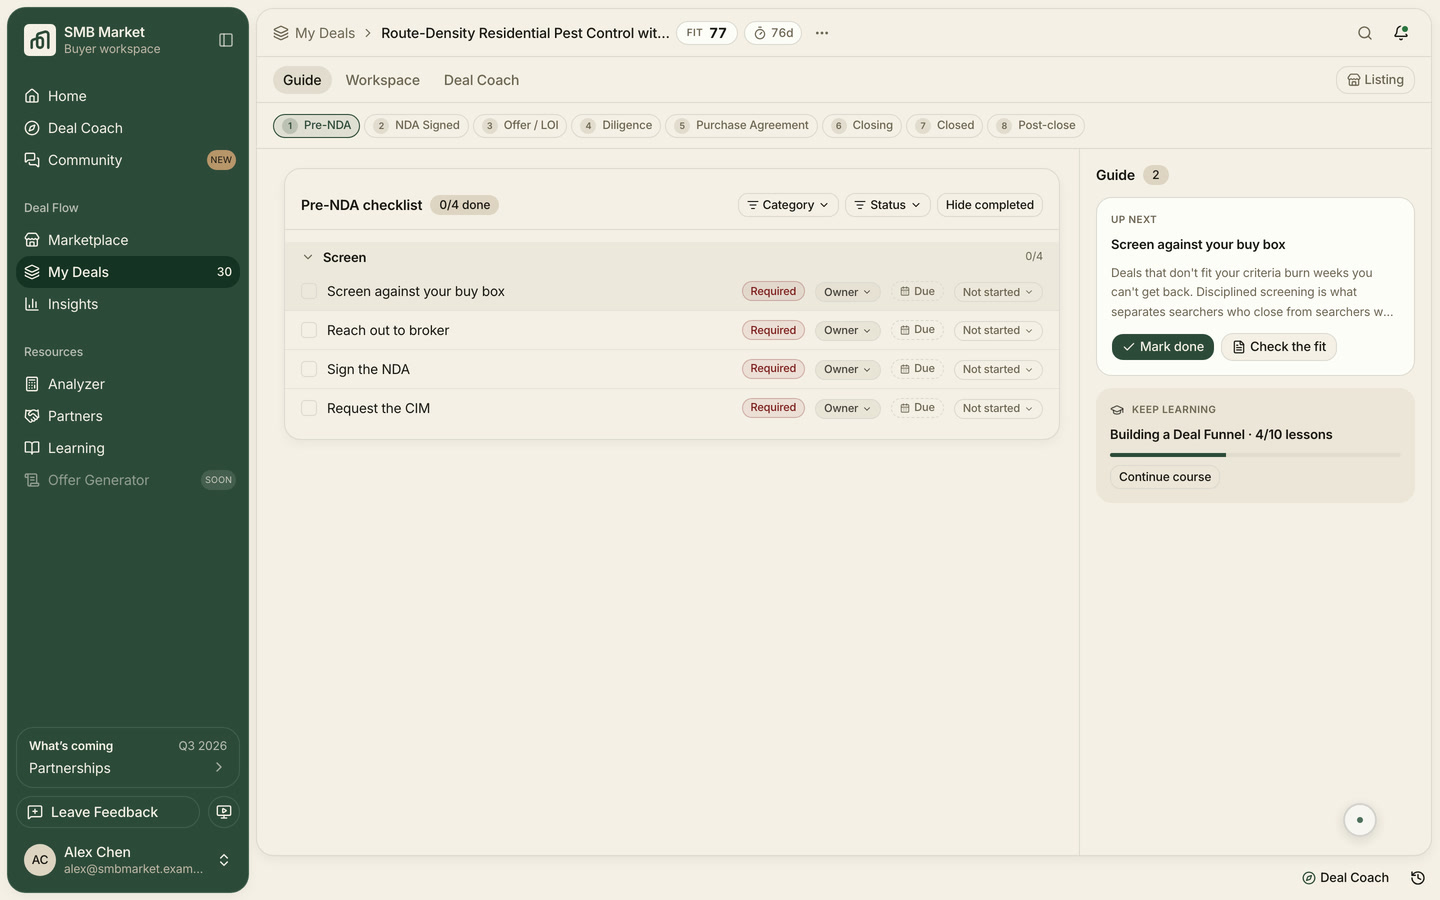Click the 76d timer badge
Screen dimensions: 1440x900
[x=773, y=33]
